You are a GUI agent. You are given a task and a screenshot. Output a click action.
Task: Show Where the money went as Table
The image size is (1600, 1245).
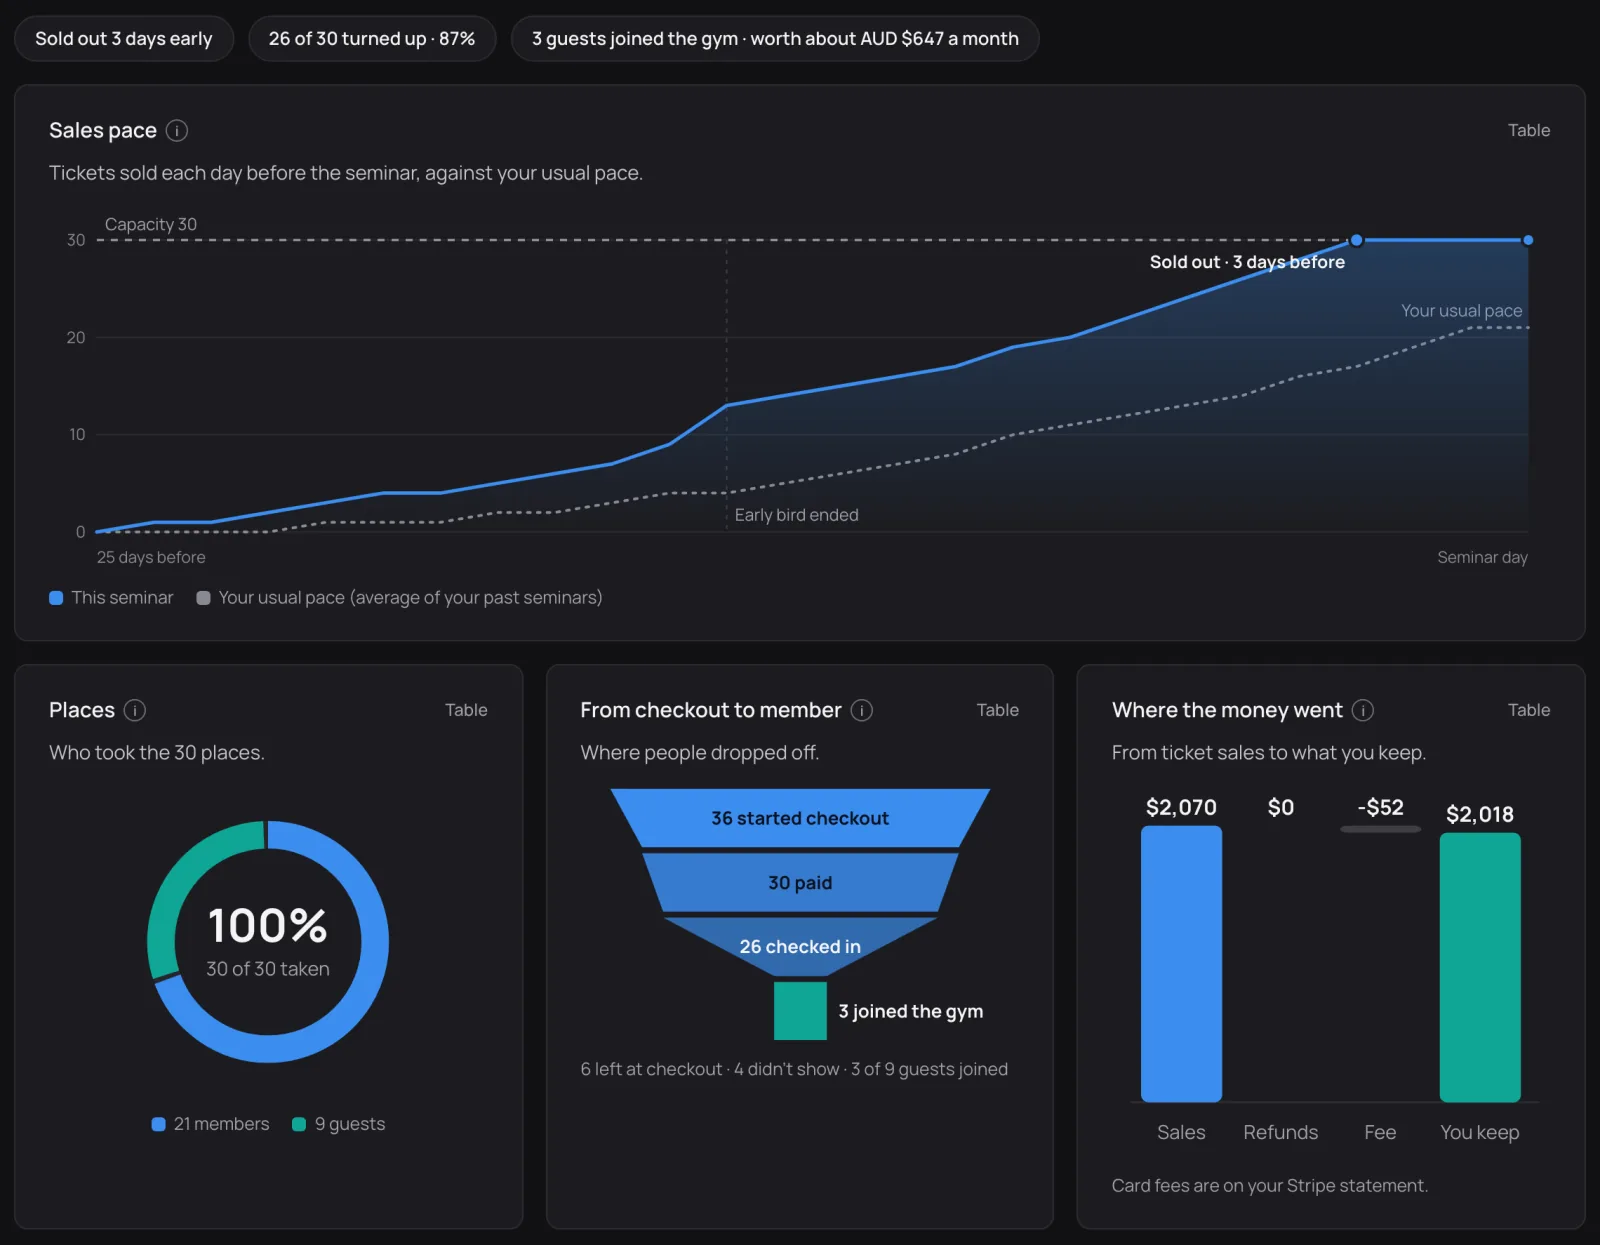click(1529, 710)
